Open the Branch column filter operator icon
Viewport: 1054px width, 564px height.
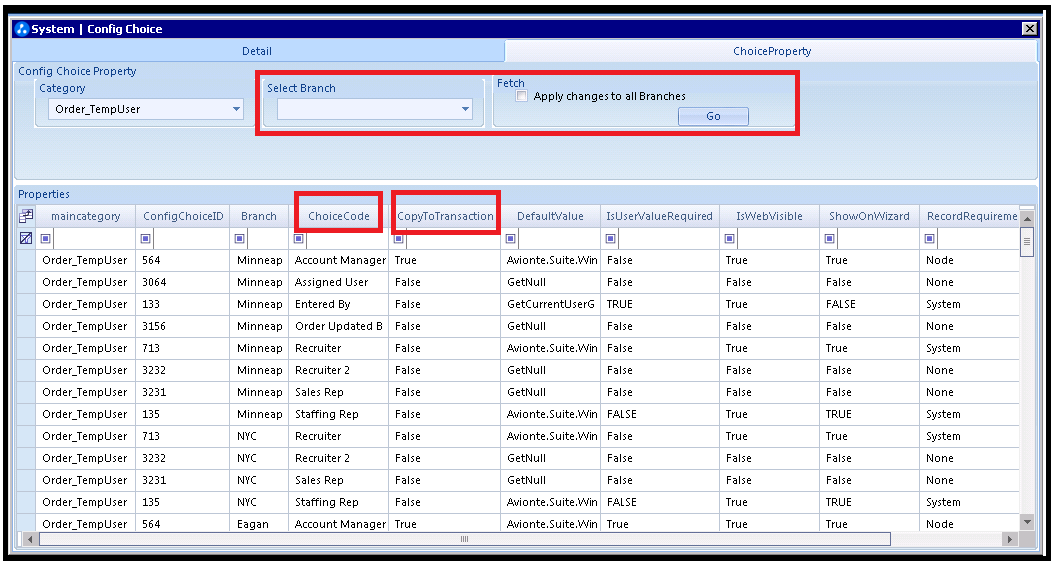[239, 238]
